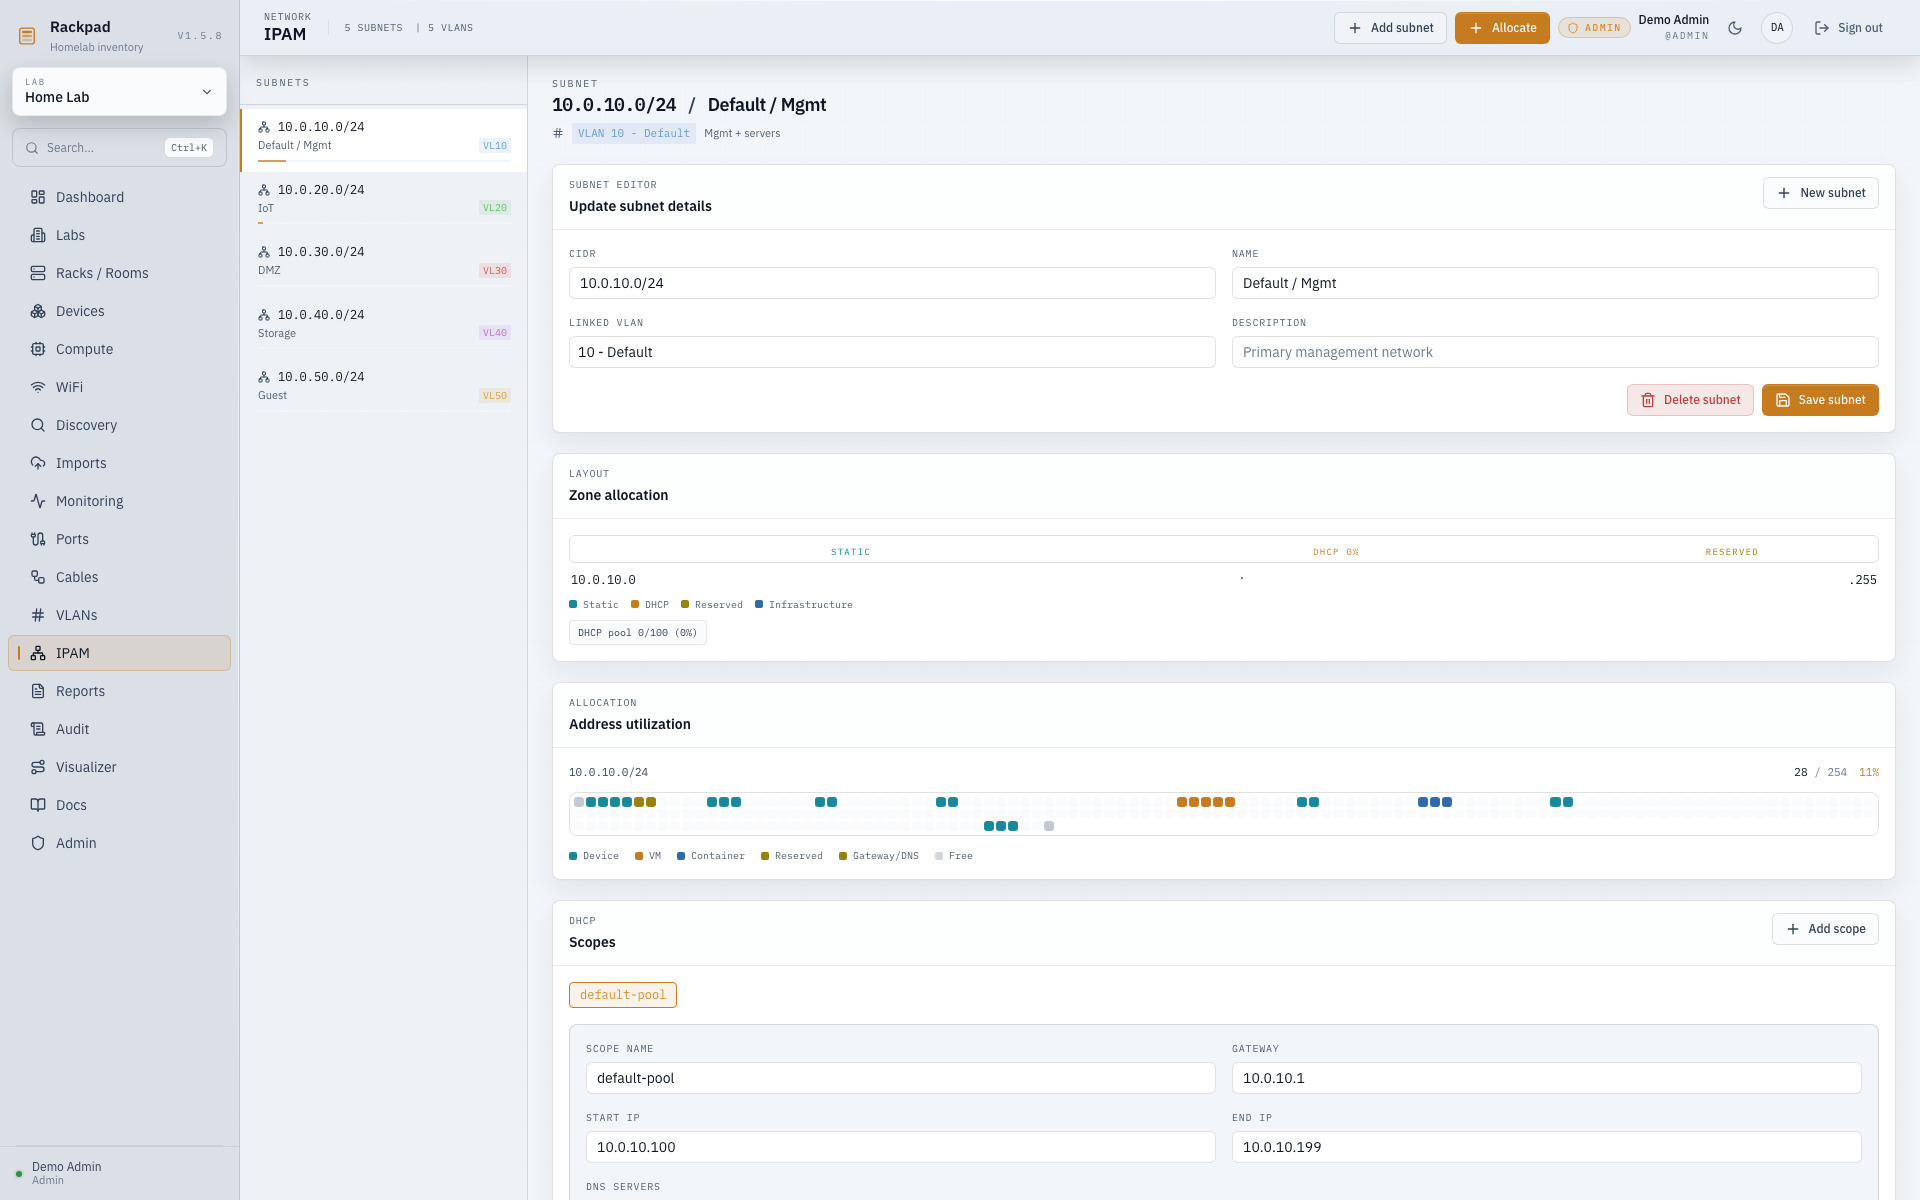Click the CIDR input field
This screenshot has width=1920, height=1200.
pos(892,283)
